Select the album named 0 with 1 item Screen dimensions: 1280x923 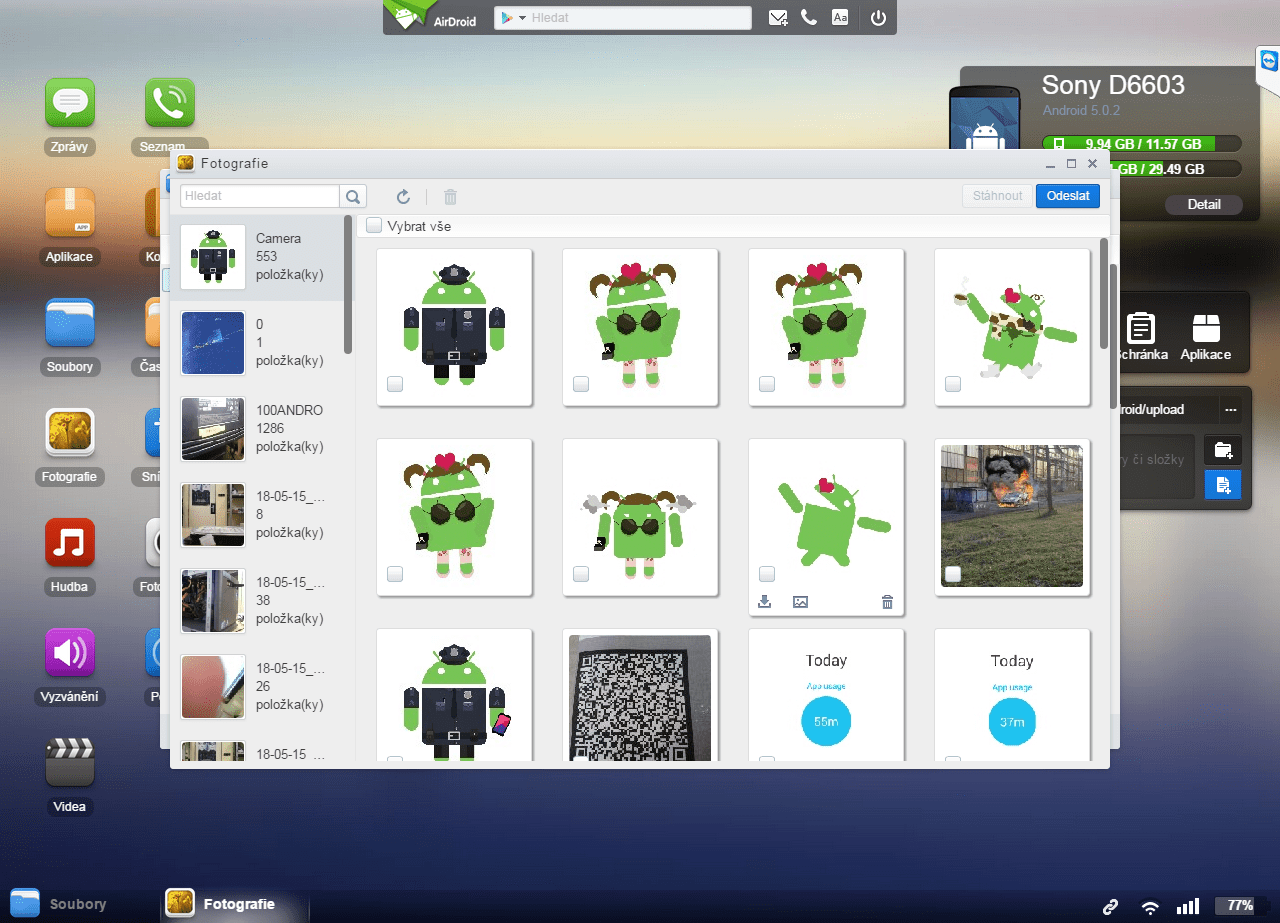[257, 343]
